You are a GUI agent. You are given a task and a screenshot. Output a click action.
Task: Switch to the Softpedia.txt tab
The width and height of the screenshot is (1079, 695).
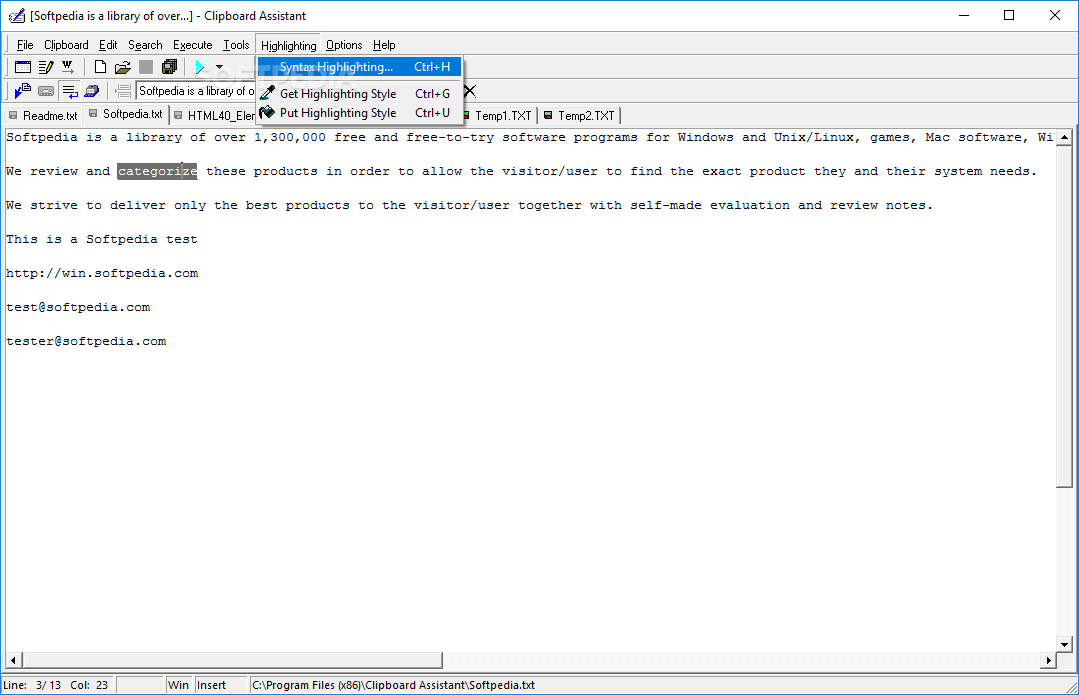[x=126, y=114]
